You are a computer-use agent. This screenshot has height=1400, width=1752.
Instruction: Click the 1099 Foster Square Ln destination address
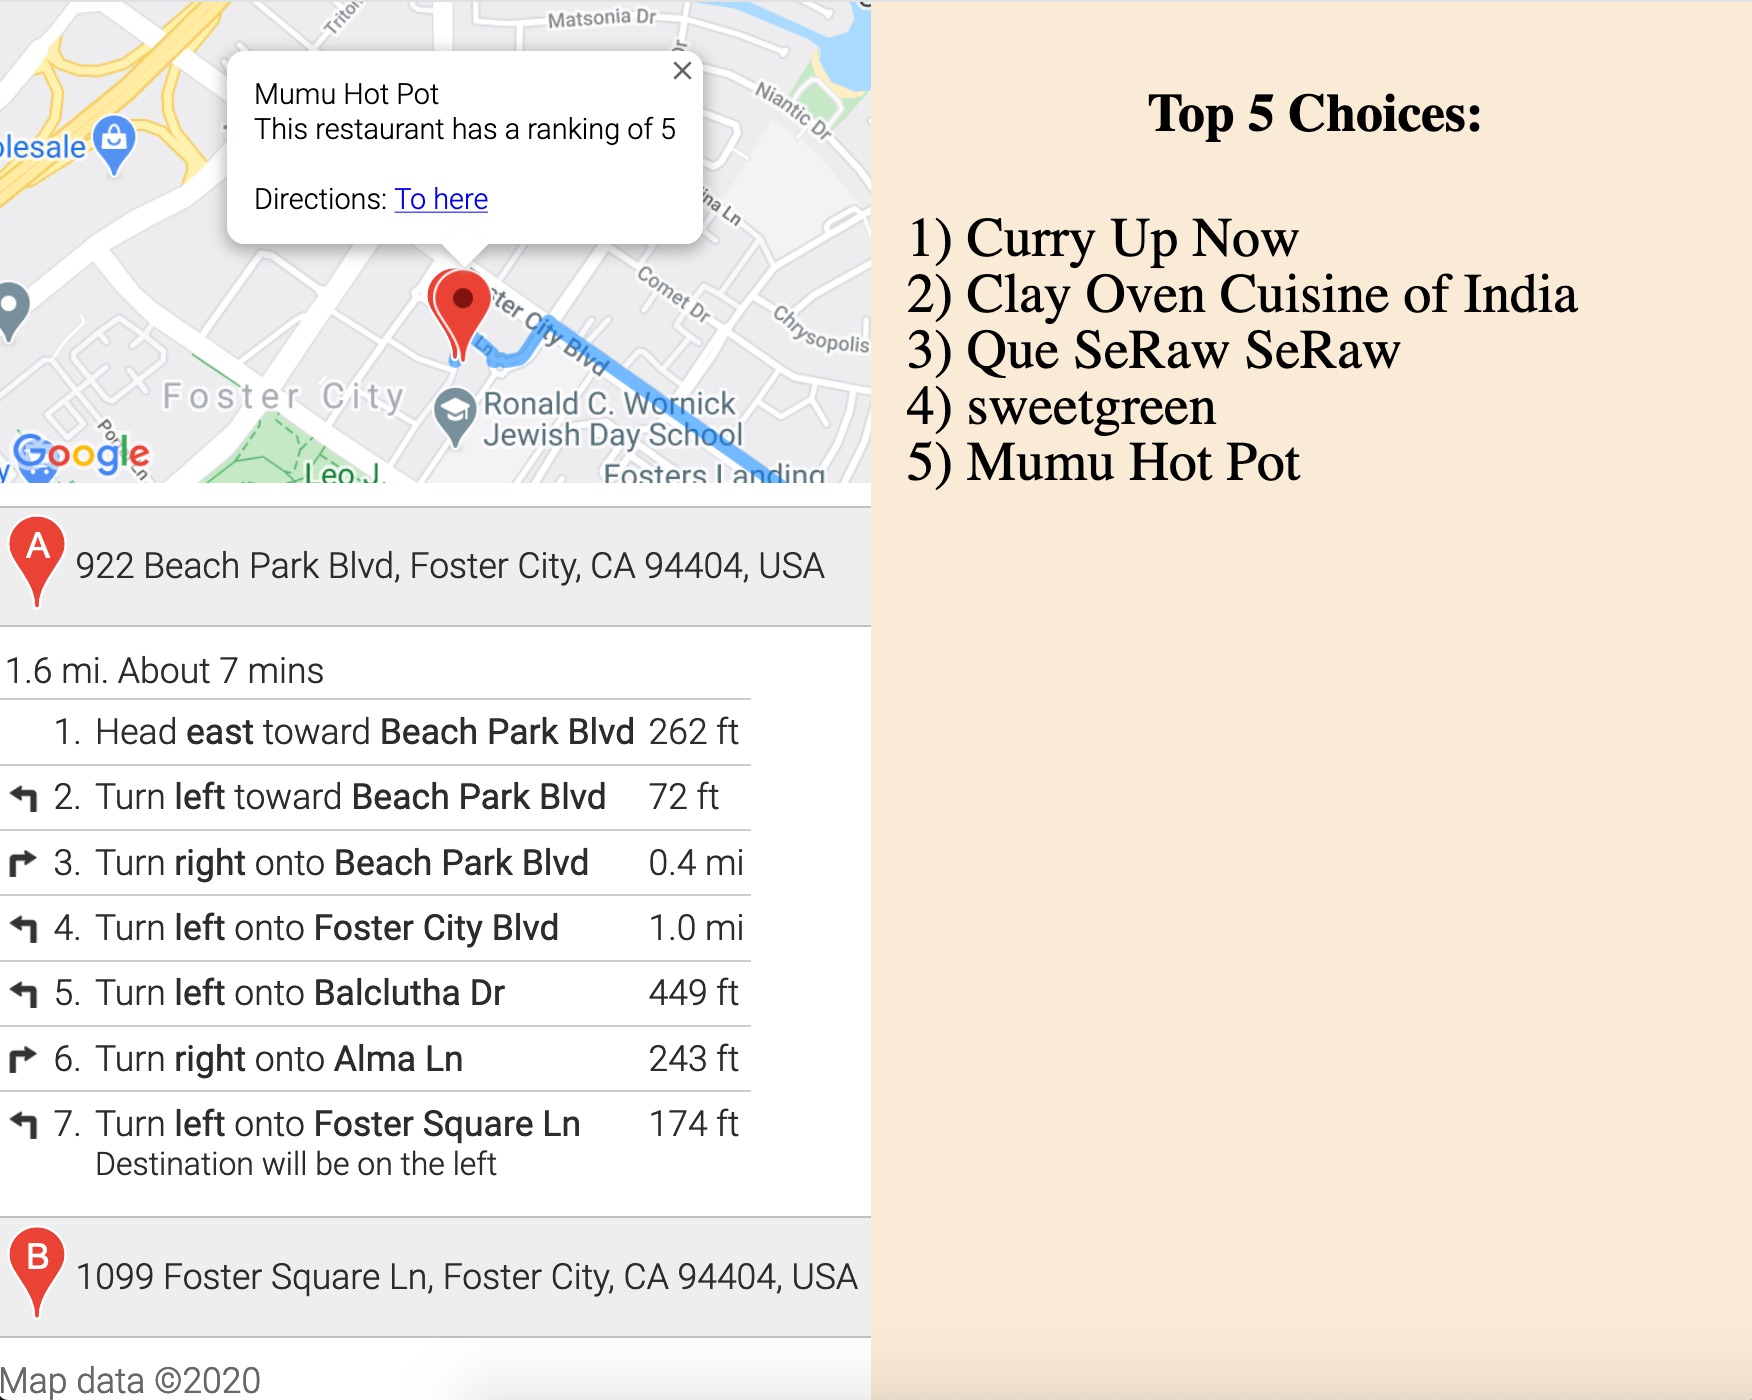[x=467, y=1277]
